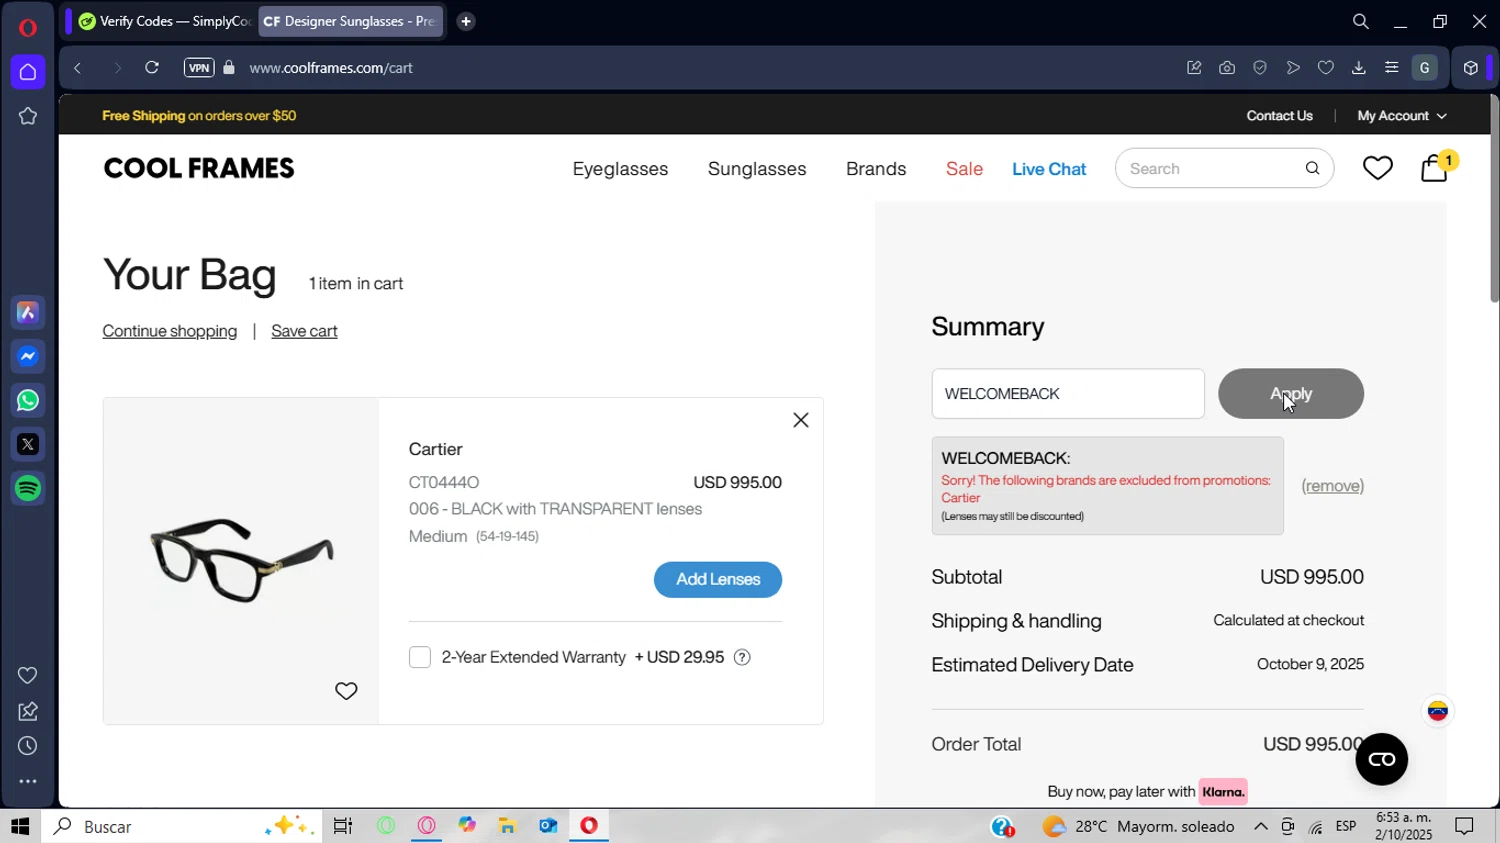
Task: Click the sidebar heart icon at the bottom
Action: [x=28, y=676]
